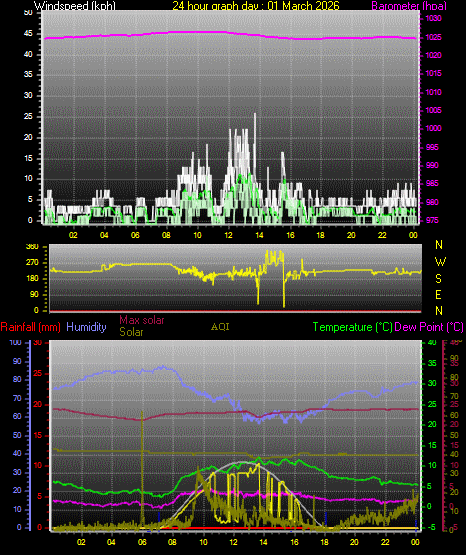Screen dimensions: 466x555
Task: Click the windspeed scale value 25
Action: pos(28,116)
